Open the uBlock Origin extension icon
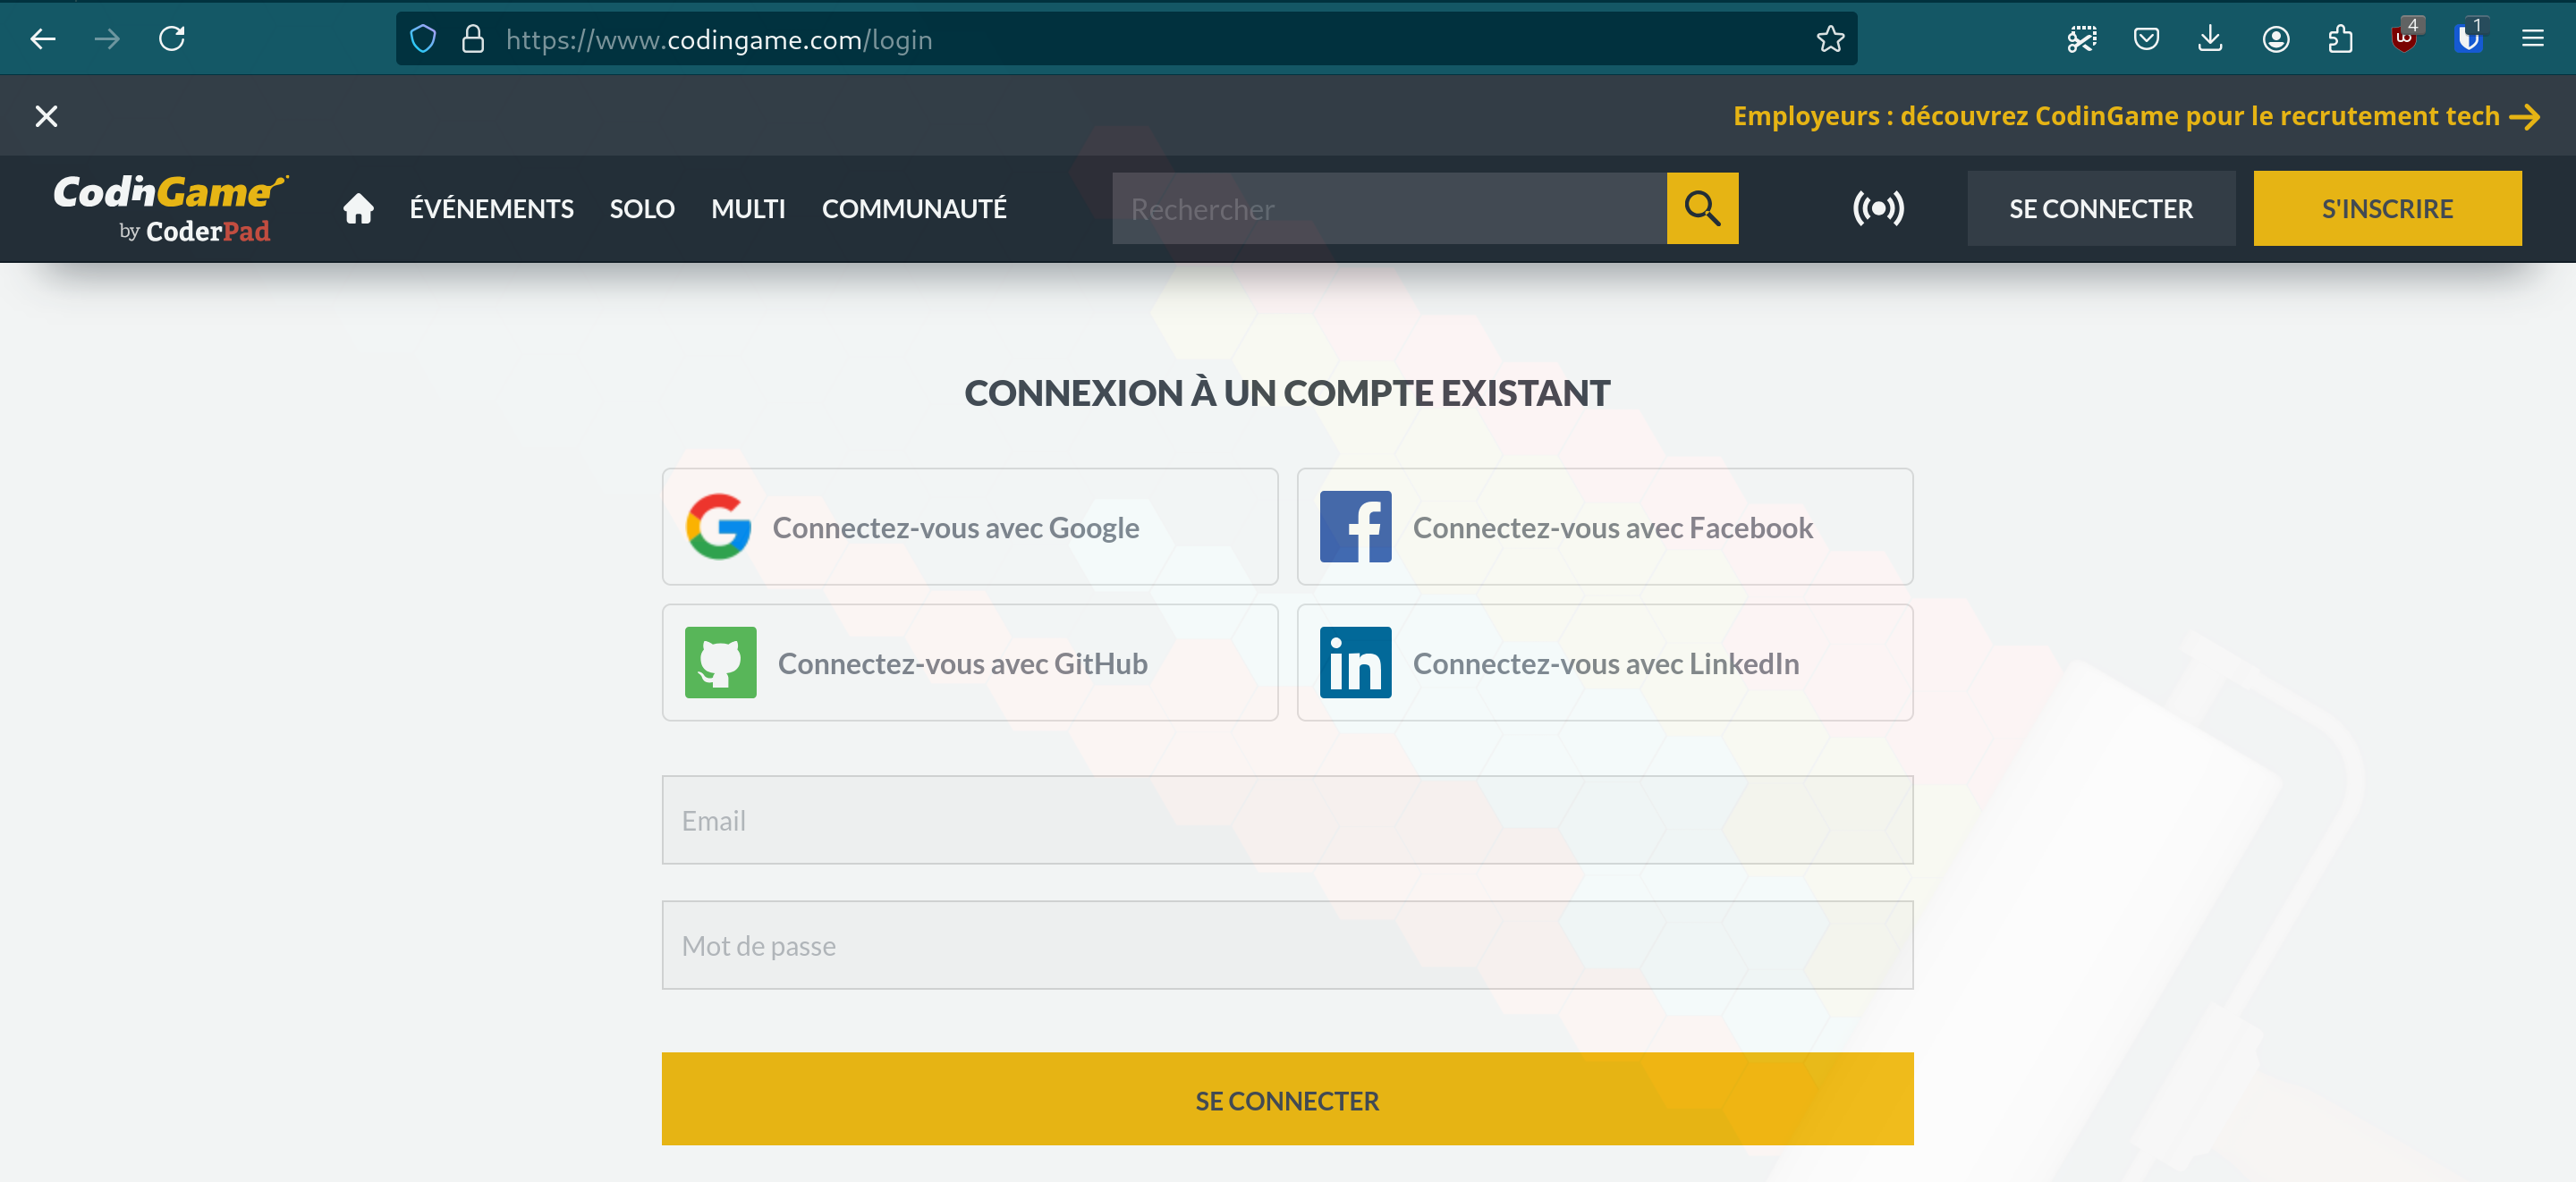The width and height of the screenshot is (2576, 1182). (x=2405, y=37)
